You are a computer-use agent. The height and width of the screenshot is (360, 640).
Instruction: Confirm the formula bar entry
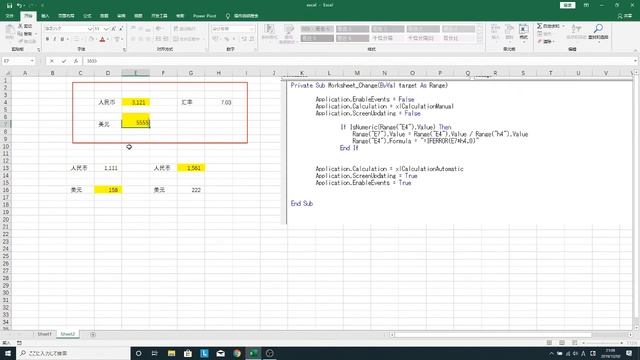(x=64, y=61)
